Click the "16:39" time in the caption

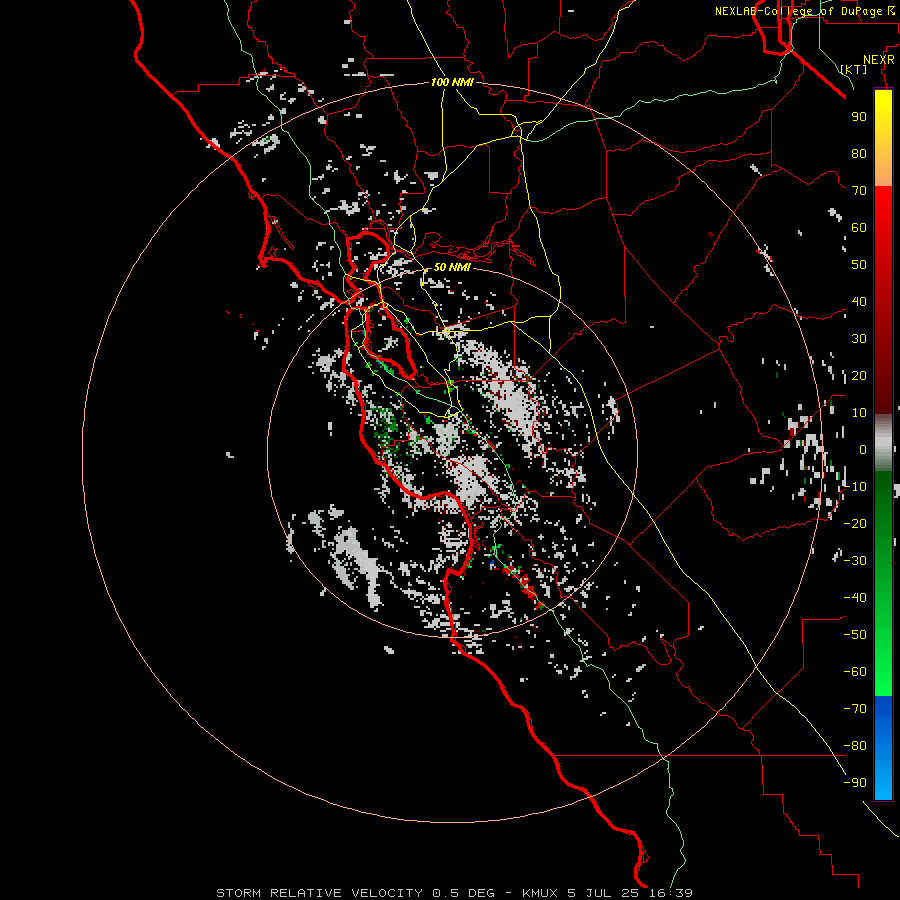671,893
